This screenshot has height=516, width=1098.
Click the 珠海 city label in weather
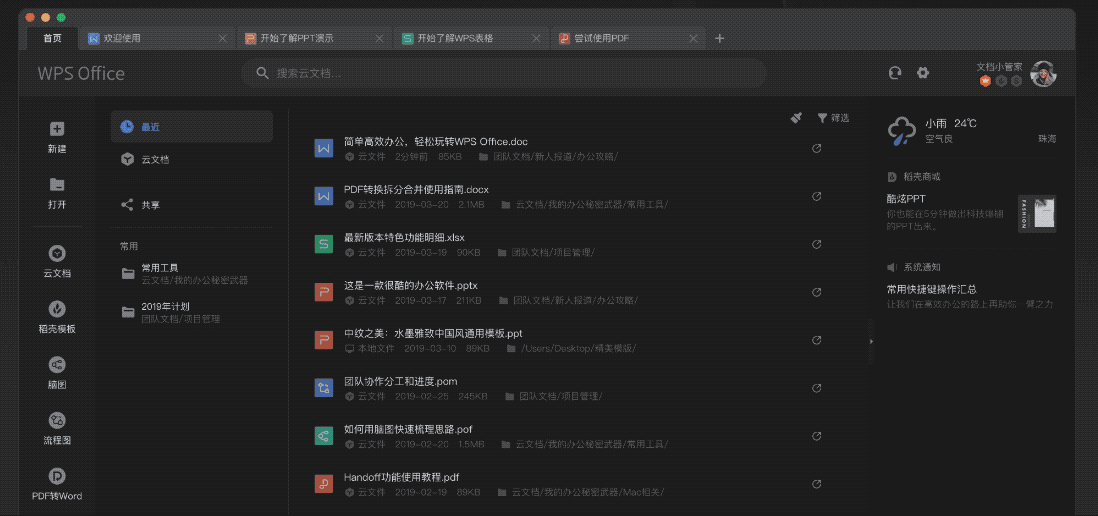pyautogui.click(x=1047, y=139)
